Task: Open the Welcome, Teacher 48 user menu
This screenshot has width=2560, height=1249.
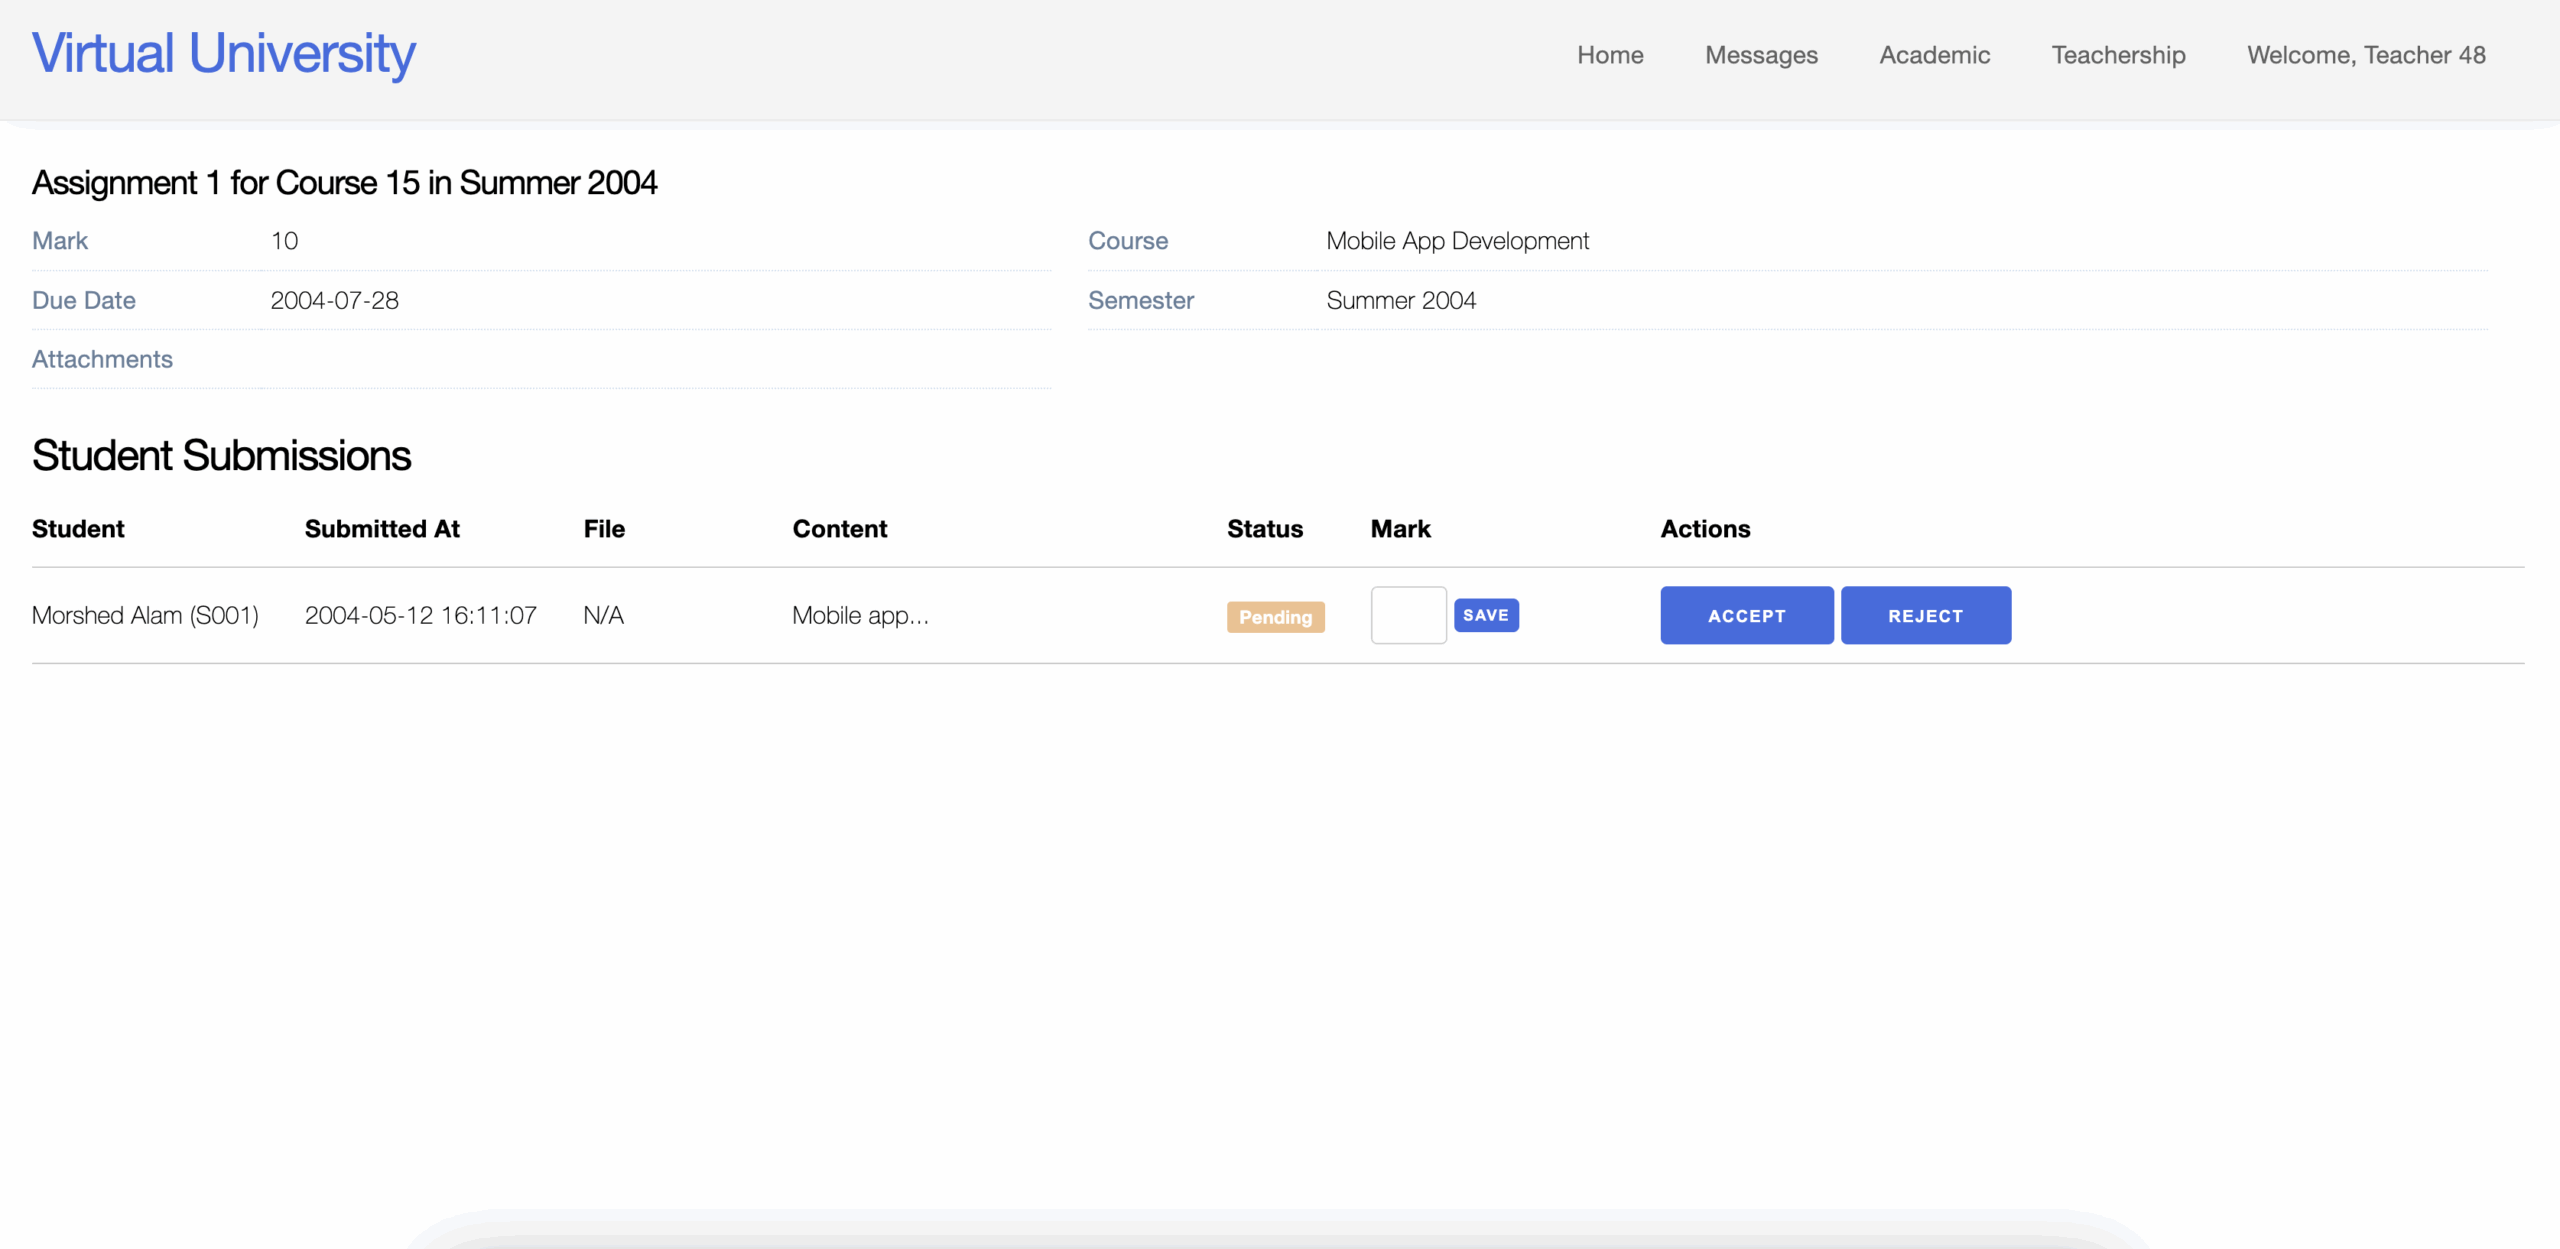Action: pyautogui.click(x=2366, y=55)
